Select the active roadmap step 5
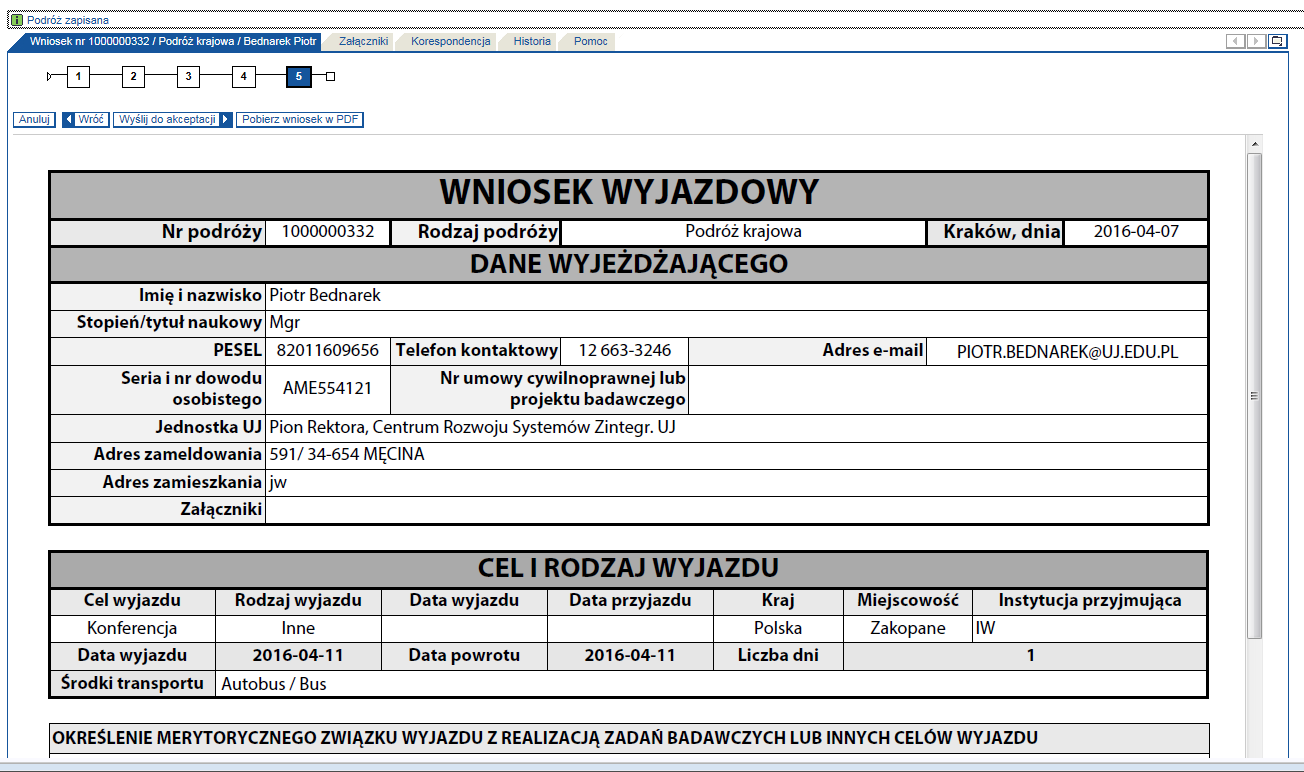Viewport: 1304px width, 772px height. pos(298,76)
